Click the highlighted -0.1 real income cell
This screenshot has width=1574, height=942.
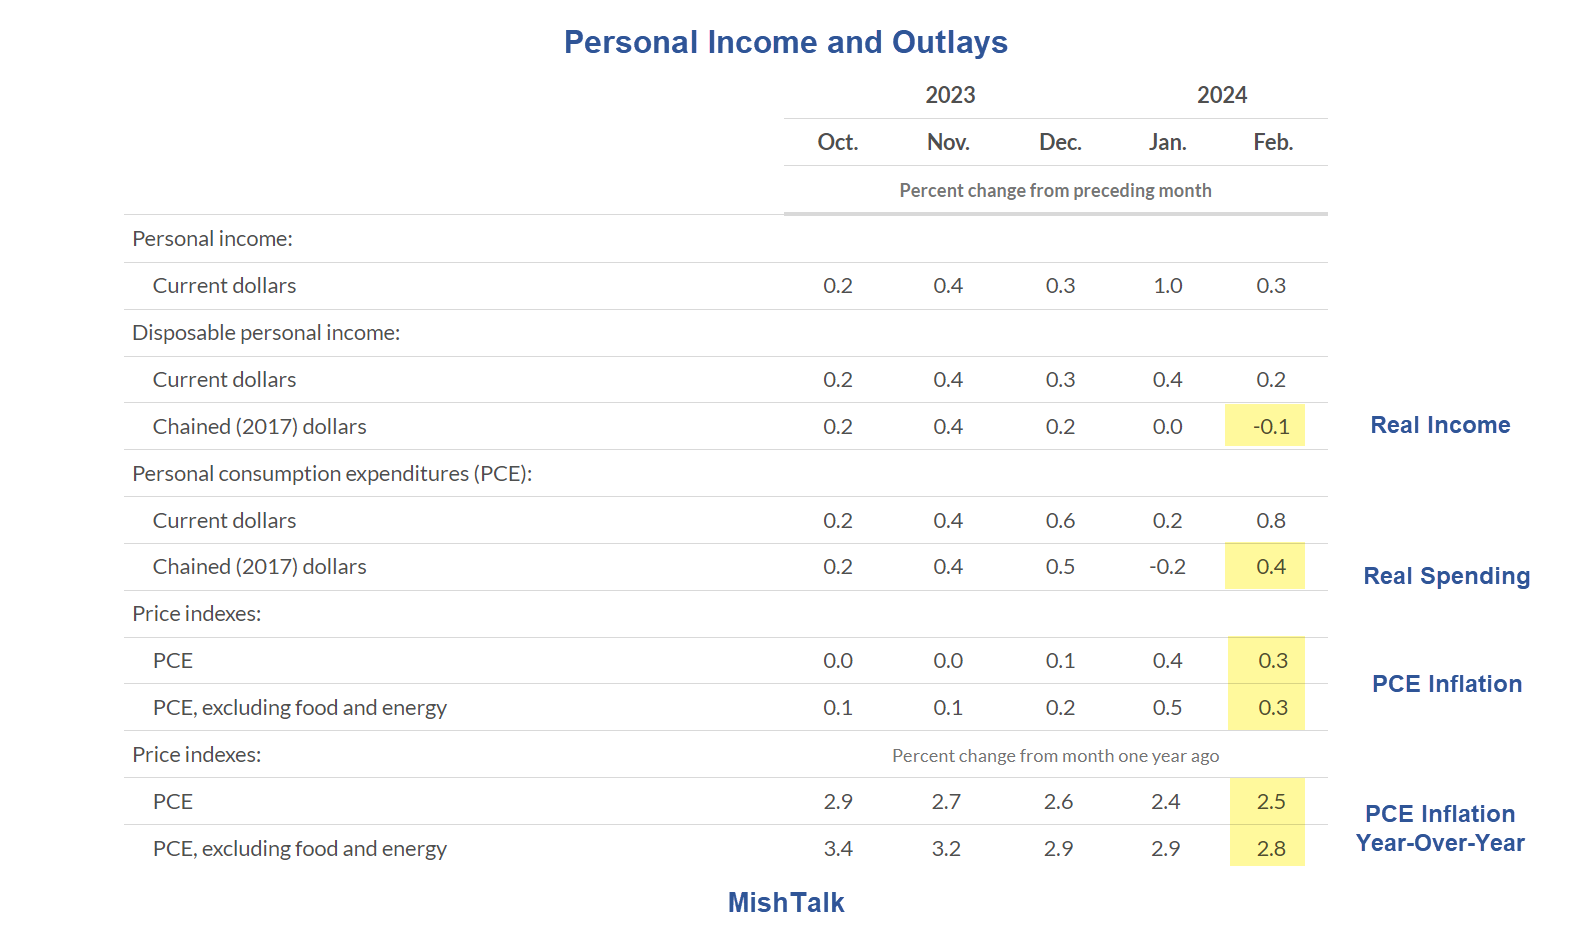point(1270,426)
